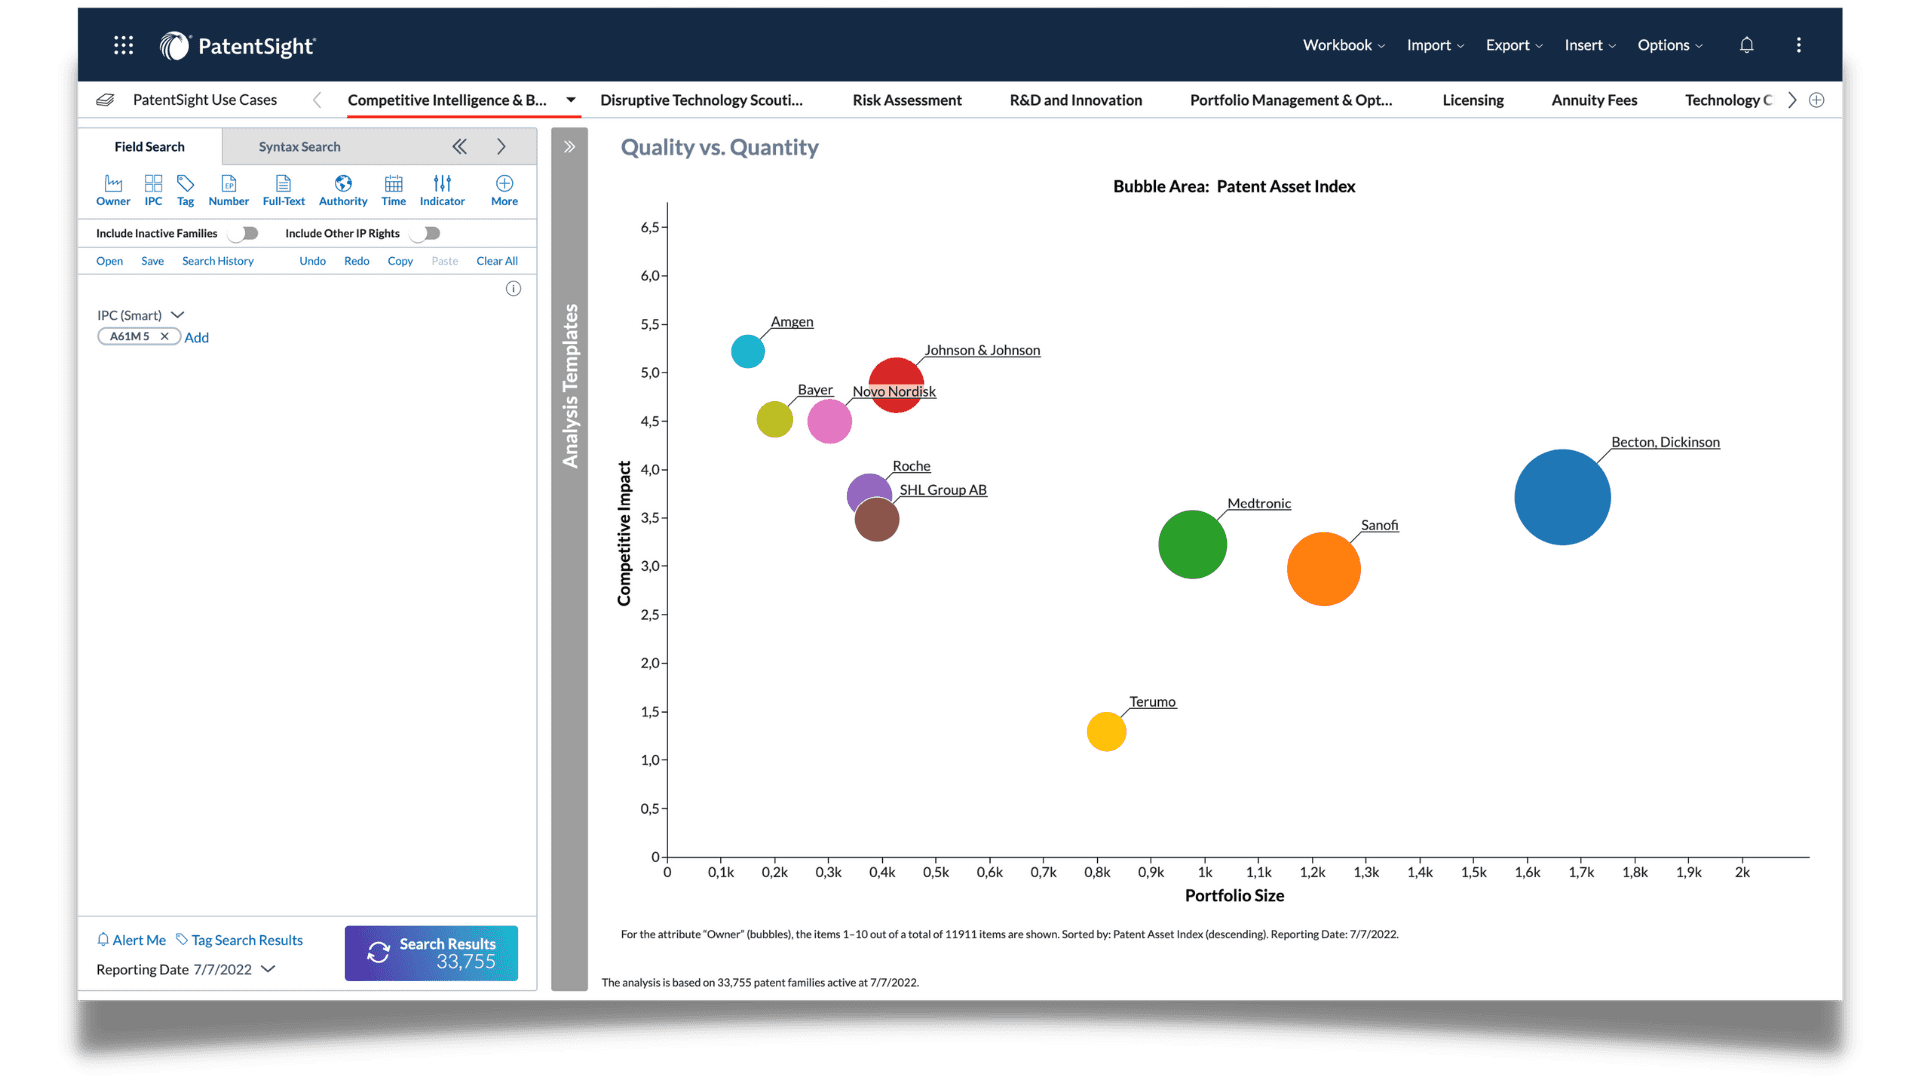Open the Import menu
1920x1080 pixels.
(1435, 45)
